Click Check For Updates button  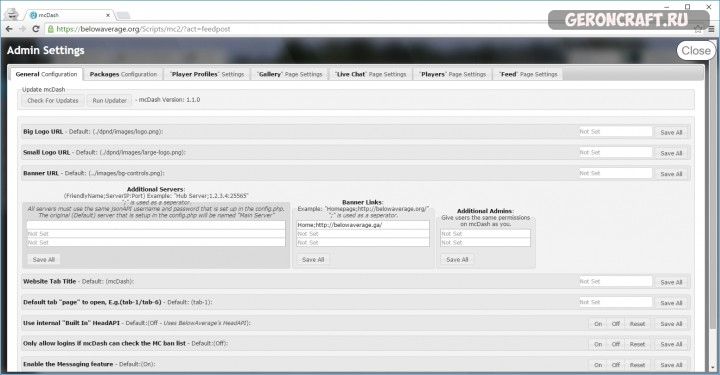coord(53,101)
